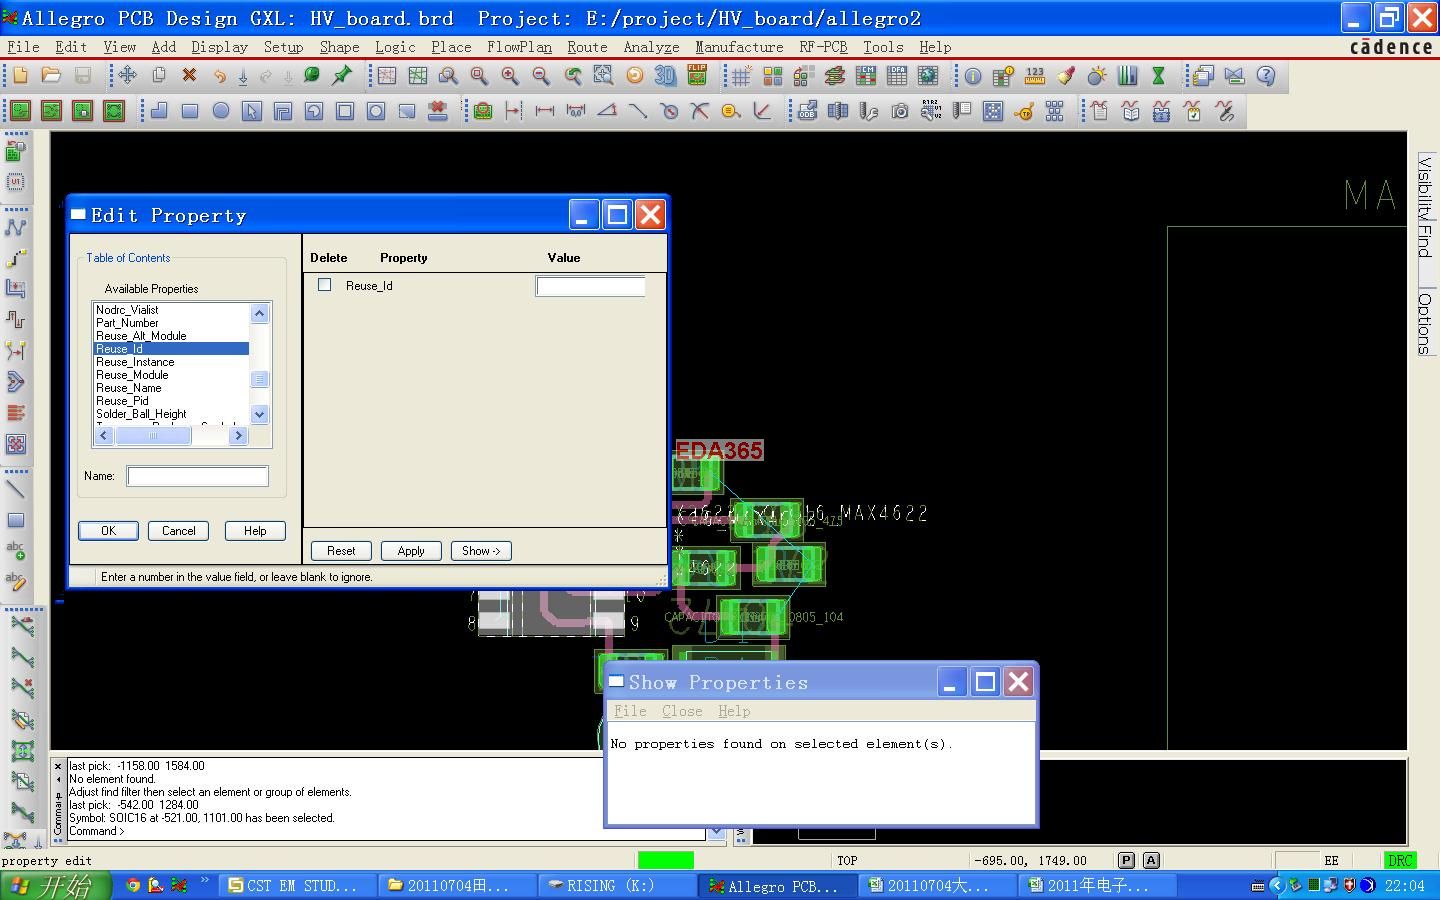Image resolution: width=1440 pixels, height=900 pixels.
Task: Click the horizontal scrollbar thumb of properties list
Action: [153, 435]
